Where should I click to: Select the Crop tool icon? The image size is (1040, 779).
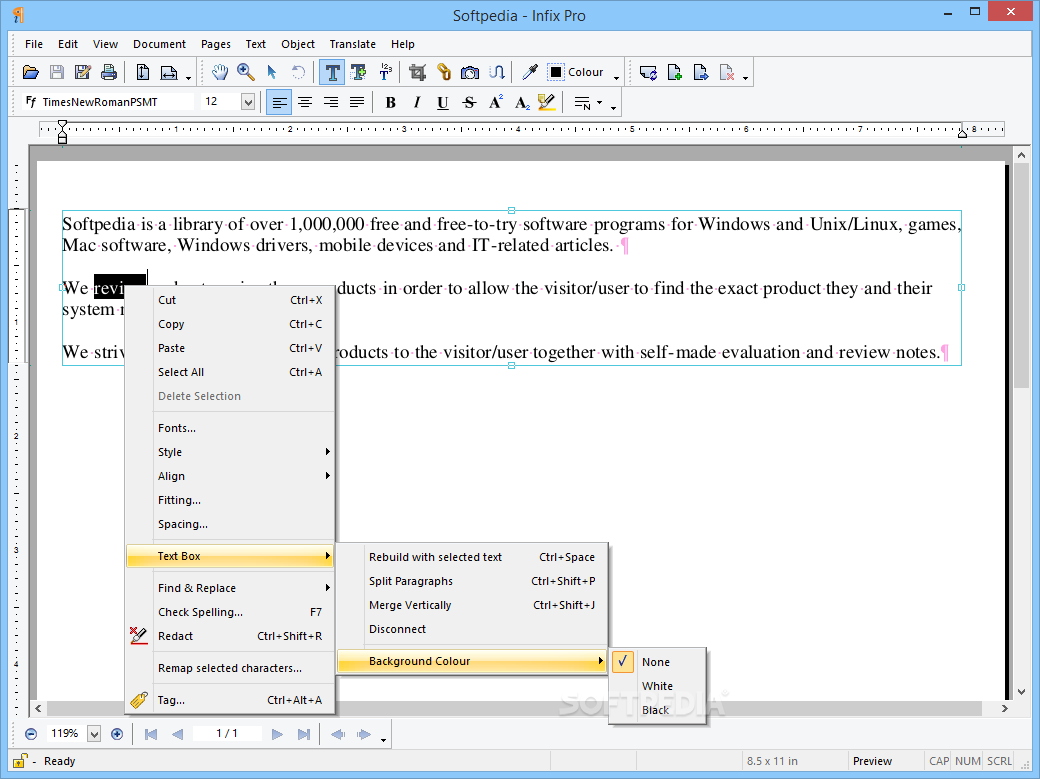[417, 72]
